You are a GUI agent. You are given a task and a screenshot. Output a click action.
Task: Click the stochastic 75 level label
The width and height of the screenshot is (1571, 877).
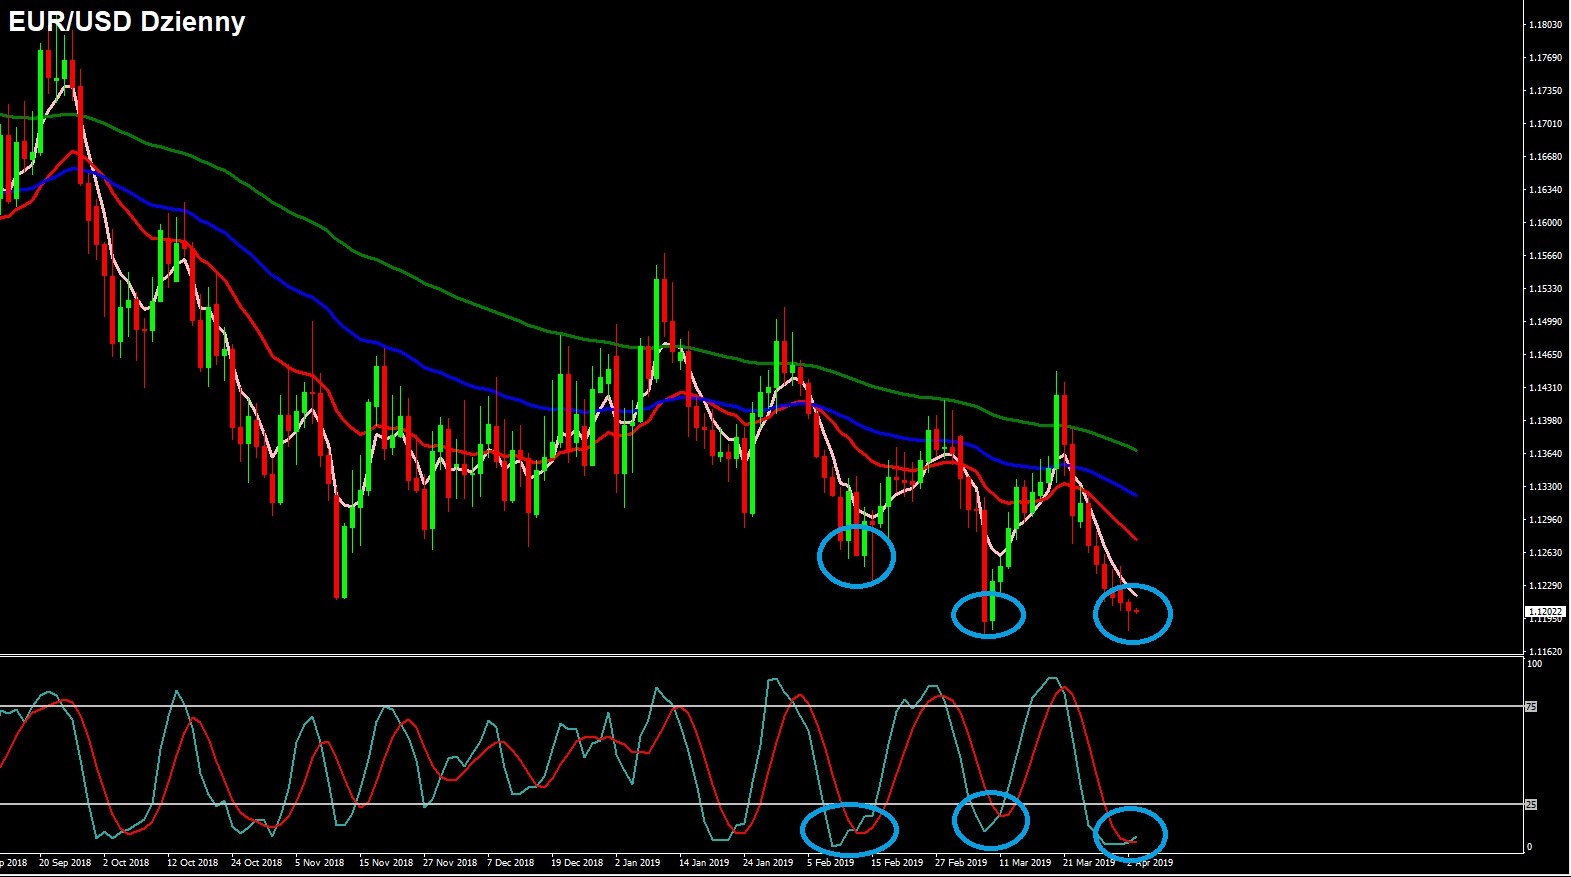[1530, 707]
